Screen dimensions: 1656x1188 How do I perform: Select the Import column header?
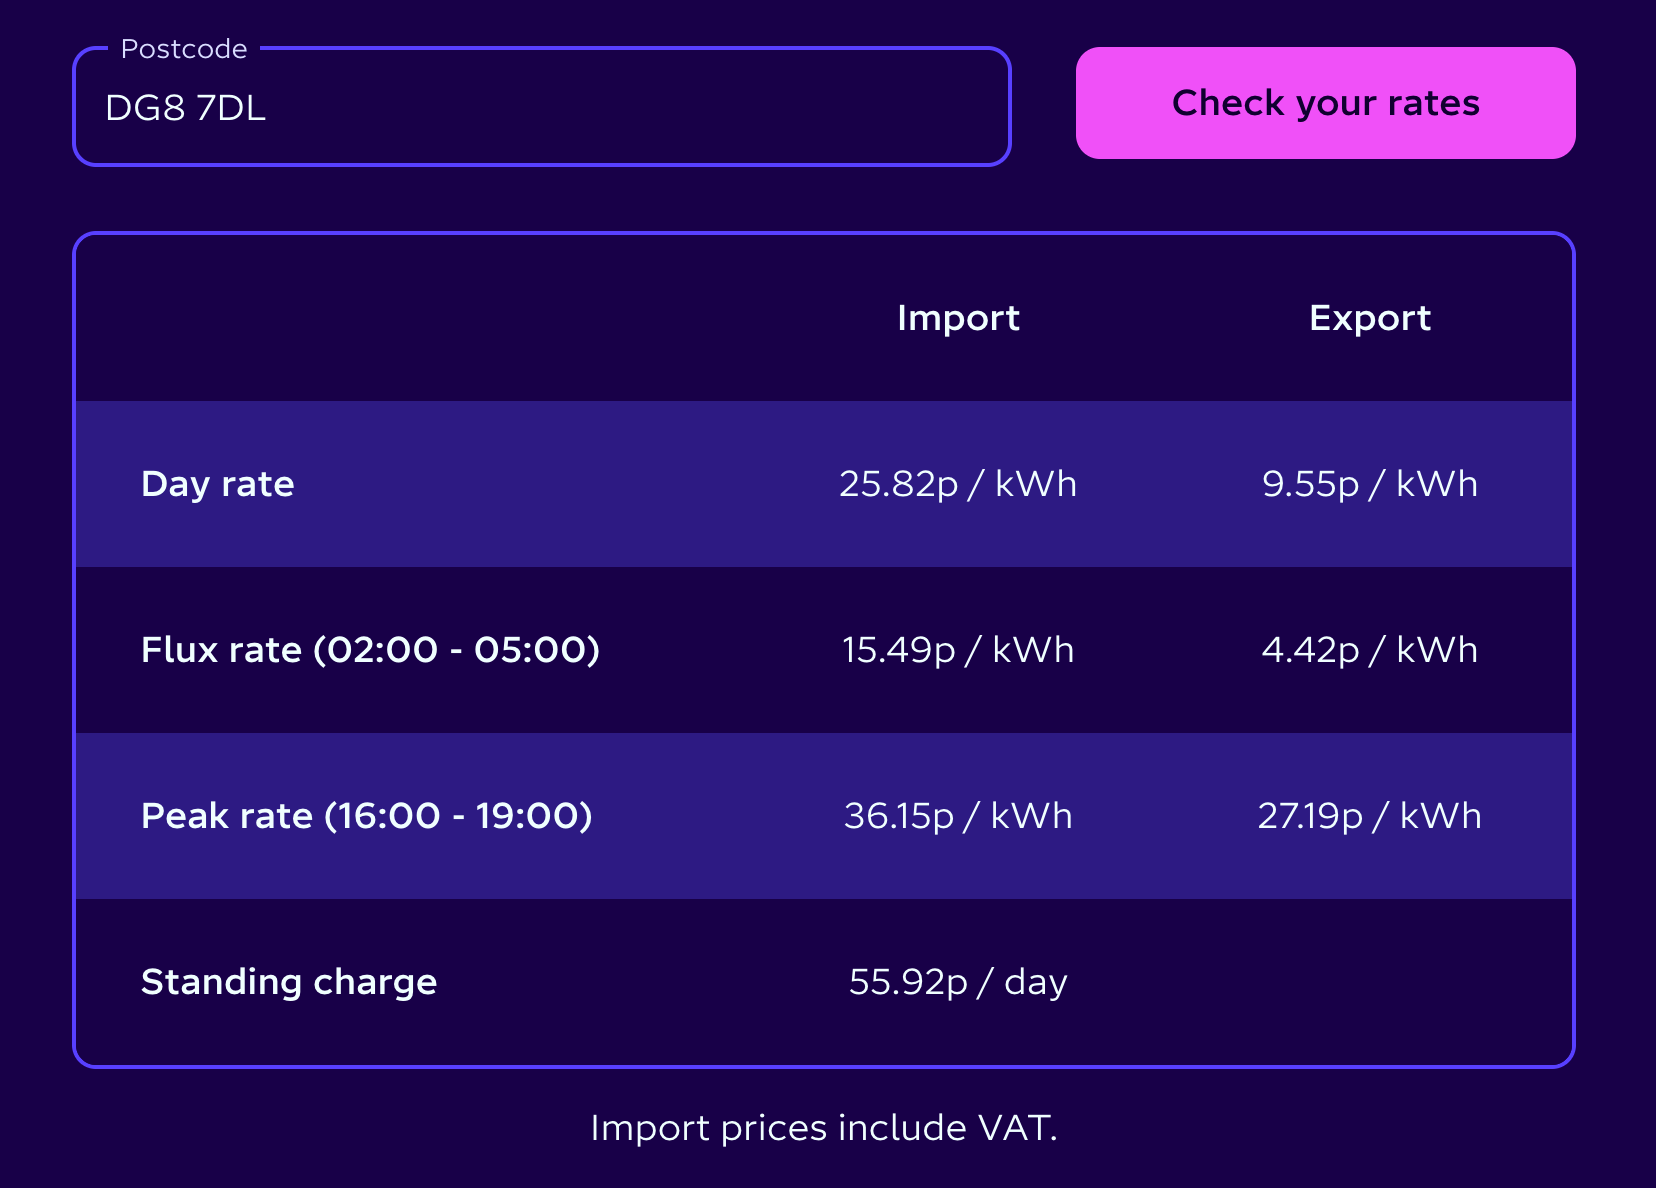point(958,318)
